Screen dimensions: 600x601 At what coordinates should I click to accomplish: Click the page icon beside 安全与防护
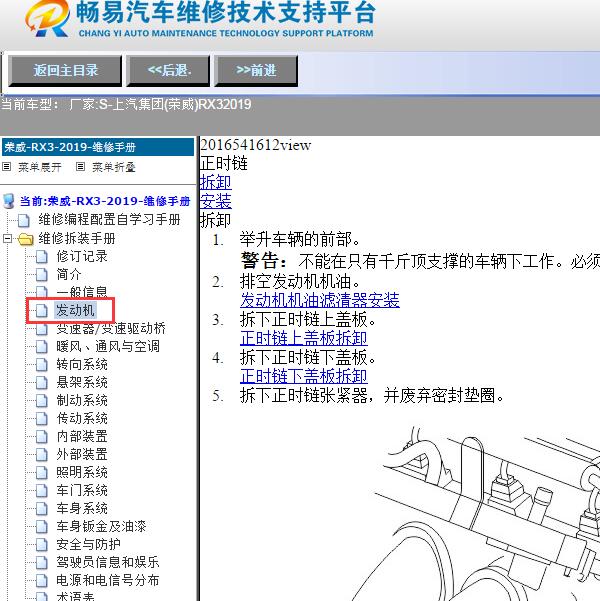42,545
